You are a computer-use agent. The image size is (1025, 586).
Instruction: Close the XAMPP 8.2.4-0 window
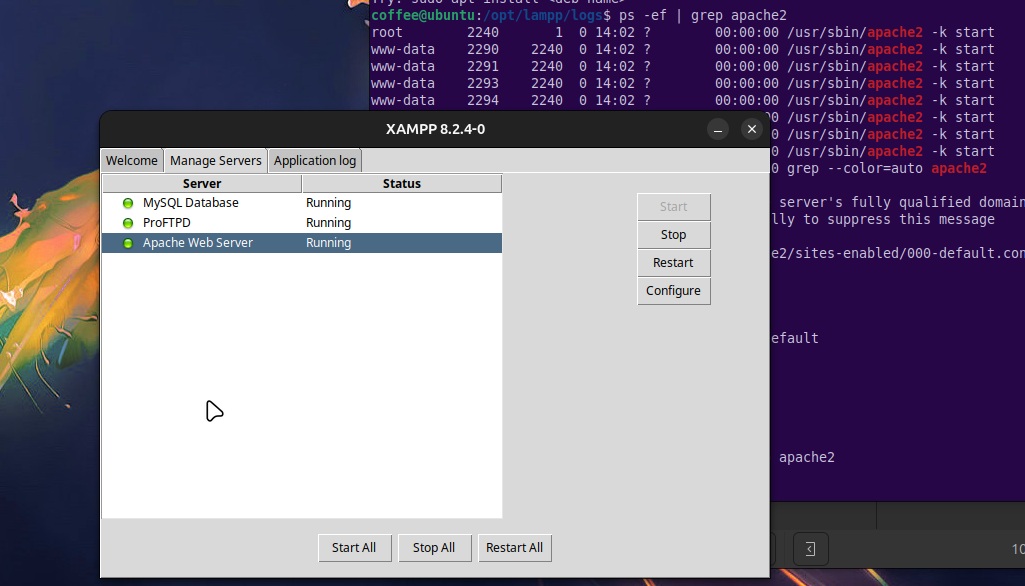pos(752,129)
